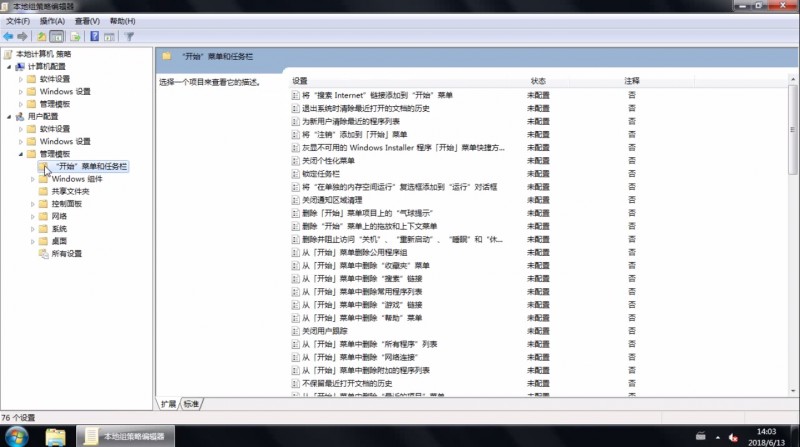The image size is (800, 447).
Task: Click the Filter funnel toolbar icon
Action: point(129,36)
